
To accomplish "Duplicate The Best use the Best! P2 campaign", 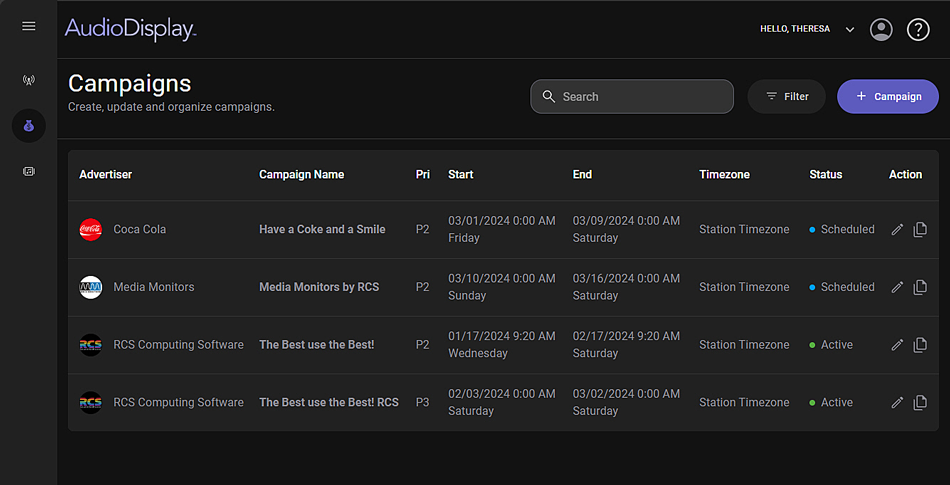I will point(920,345).
